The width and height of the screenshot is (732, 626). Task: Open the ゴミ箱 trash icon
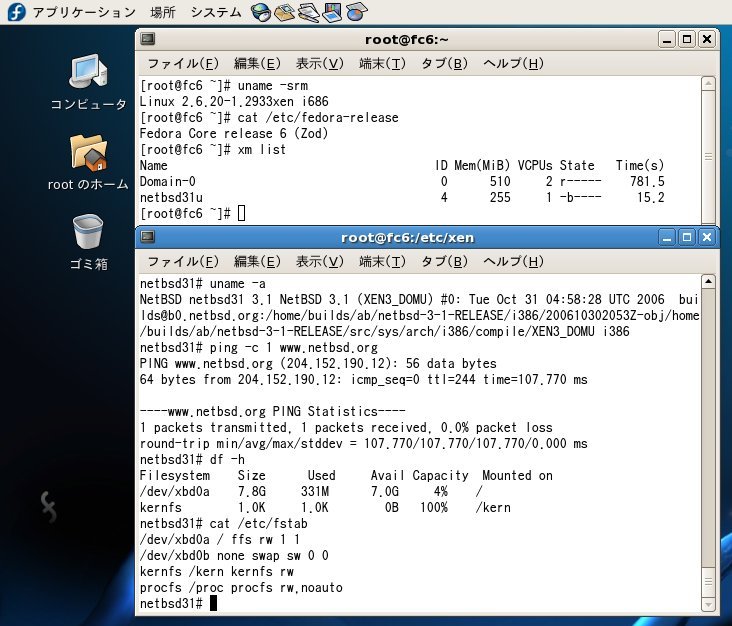88,242
